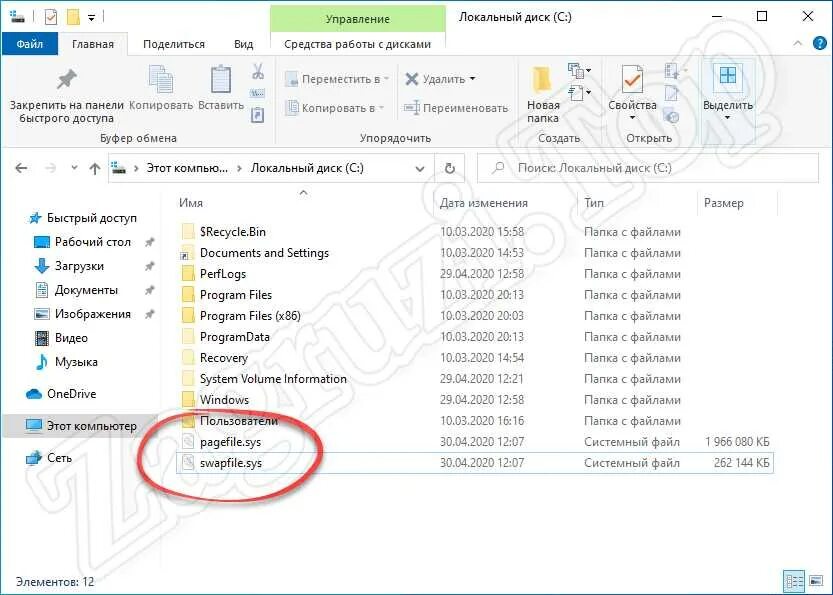Image resolution: width=833 pixels, height=595 pixels.
Task: Click the scissors Cut icon
Action: 258,71
